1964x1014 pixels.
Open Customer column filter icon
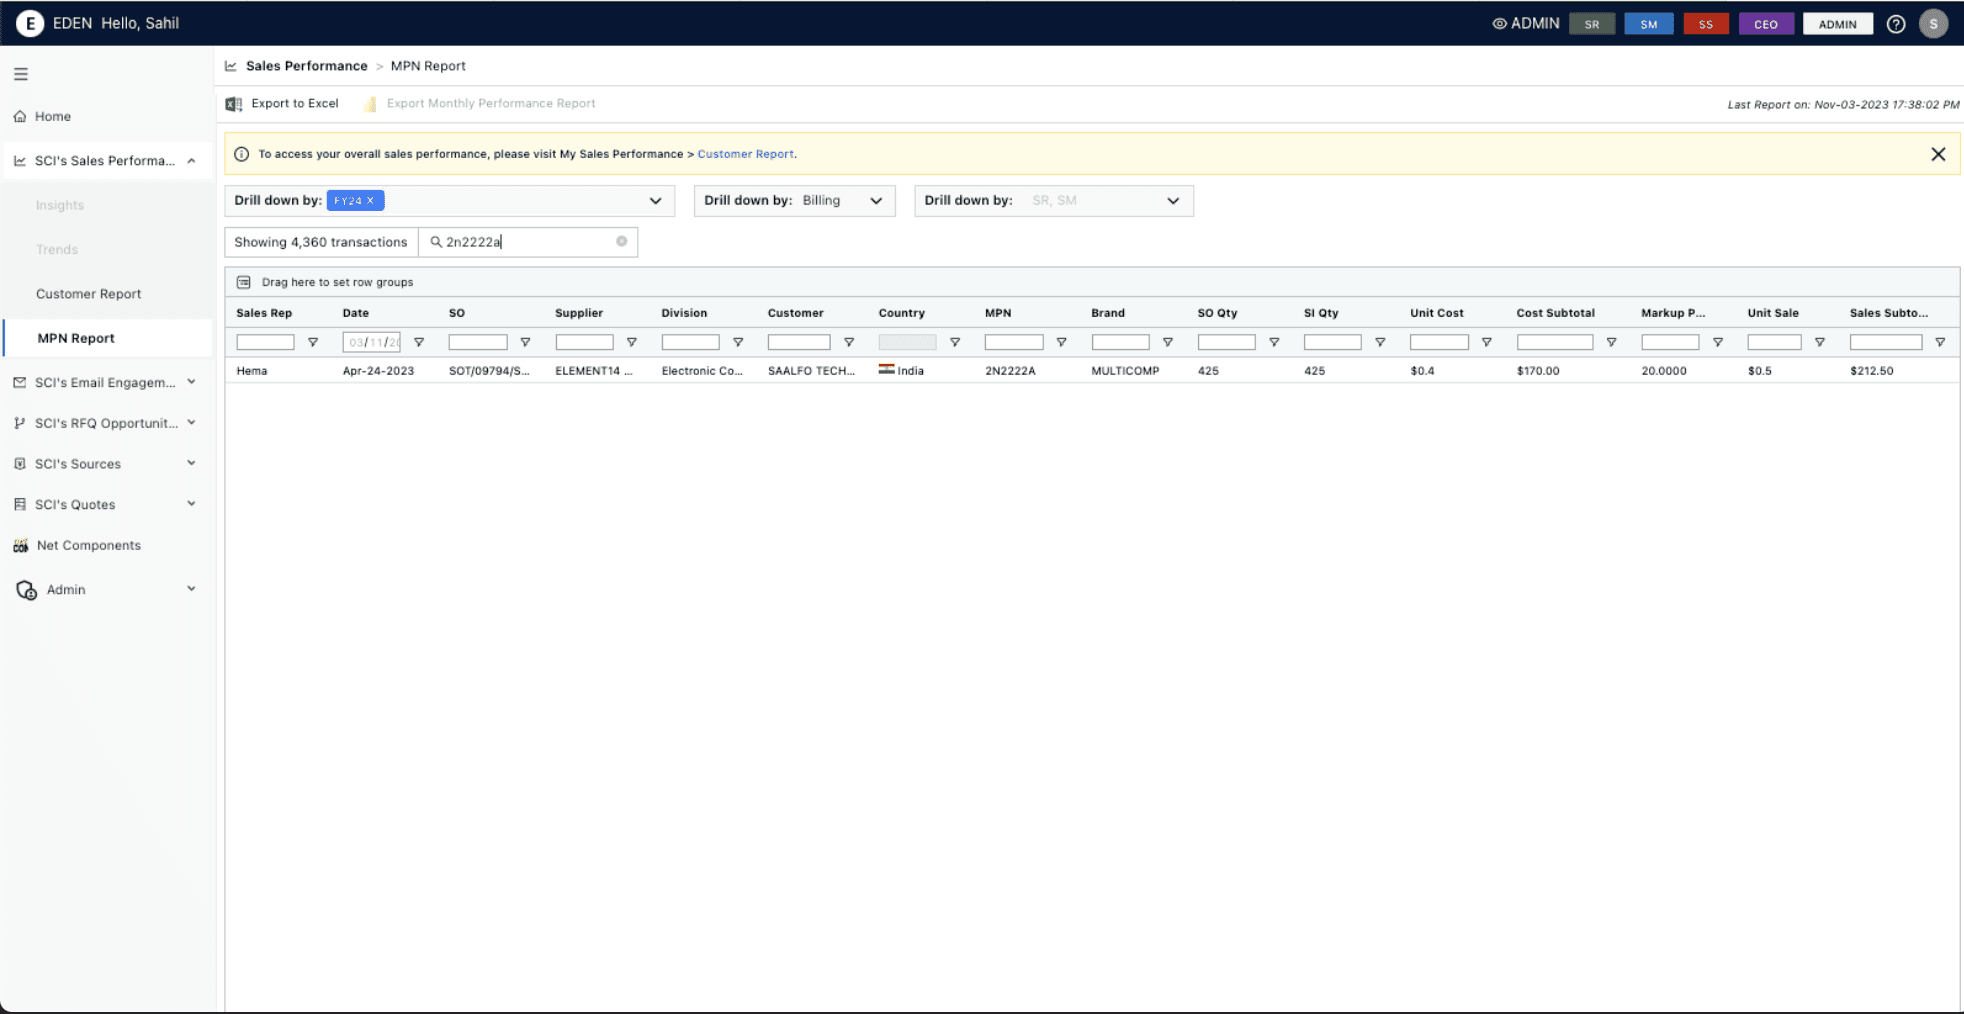tap(849, 342)
